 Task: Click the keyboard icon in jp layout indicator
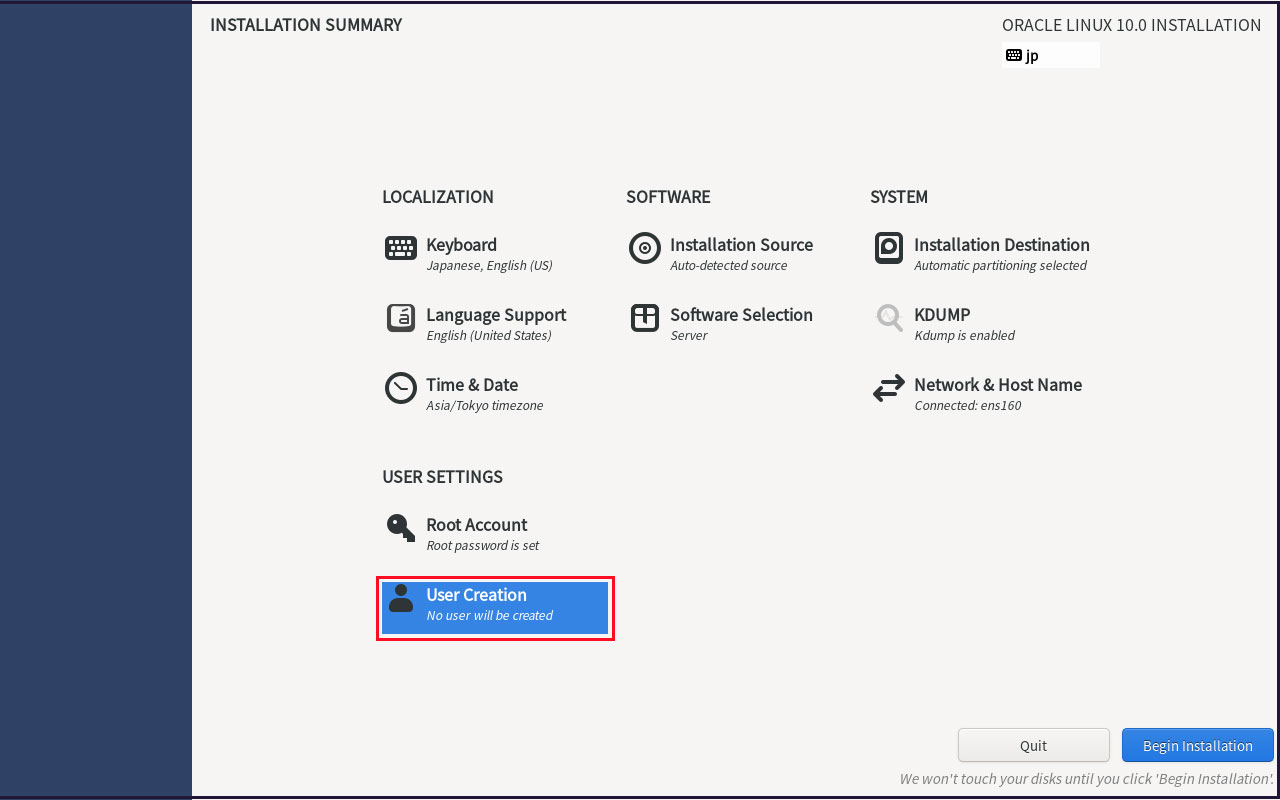(1014, 55)
